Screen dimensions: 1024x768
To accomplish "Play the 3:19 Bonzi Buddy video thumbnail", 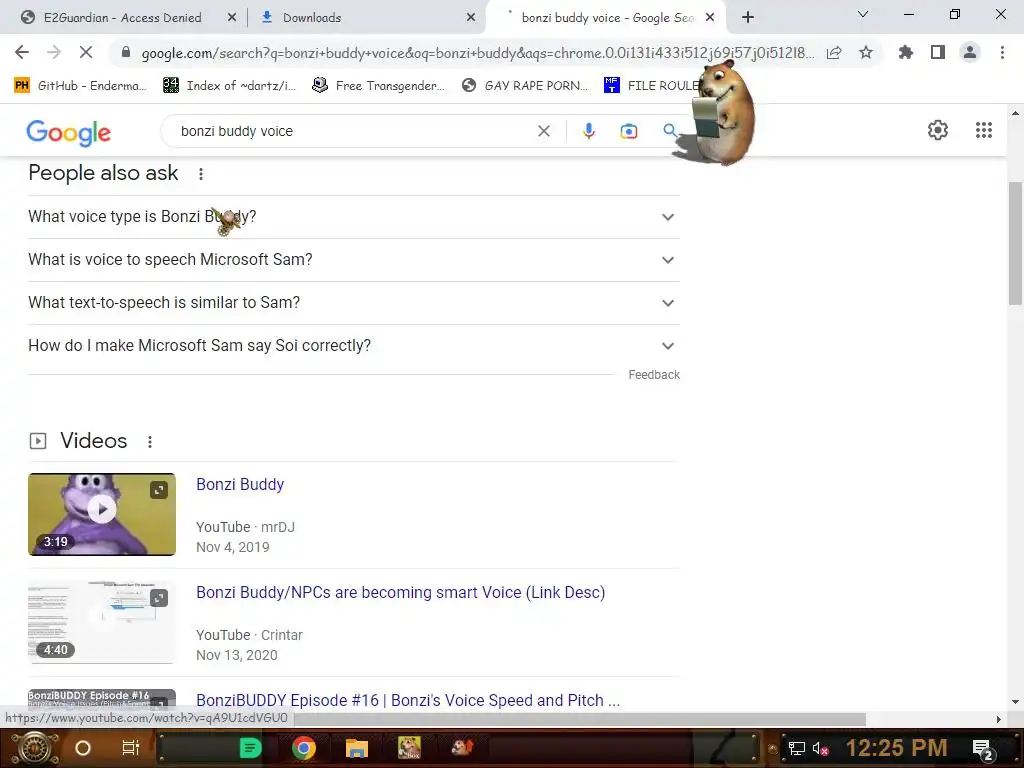I will point(102,515).
